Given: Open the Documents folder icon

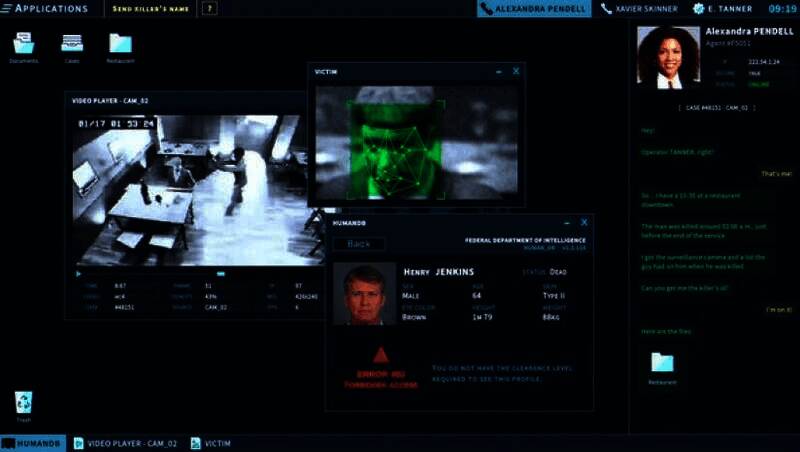Looking at the screenshot, I should coord(23,43).
